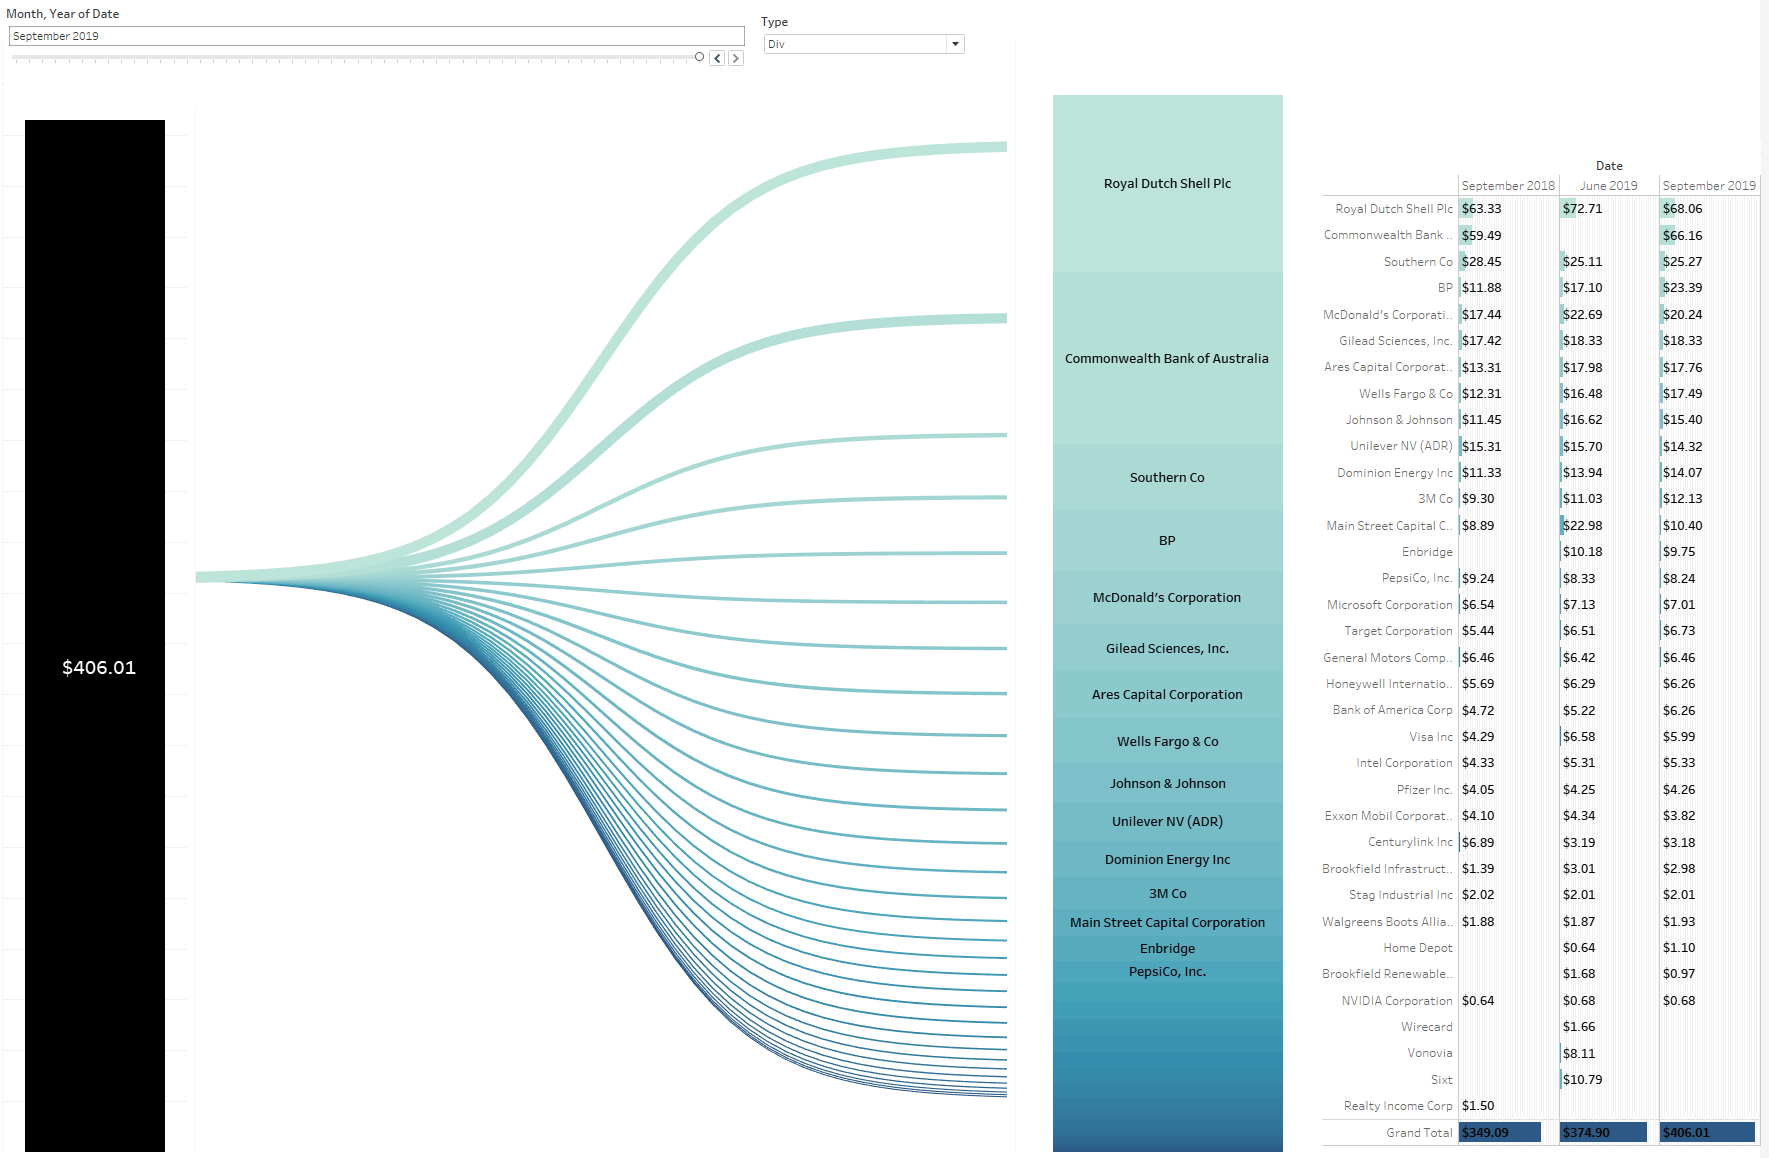Select the Unilever NV (ADR) treemap block

[1168, 821]
